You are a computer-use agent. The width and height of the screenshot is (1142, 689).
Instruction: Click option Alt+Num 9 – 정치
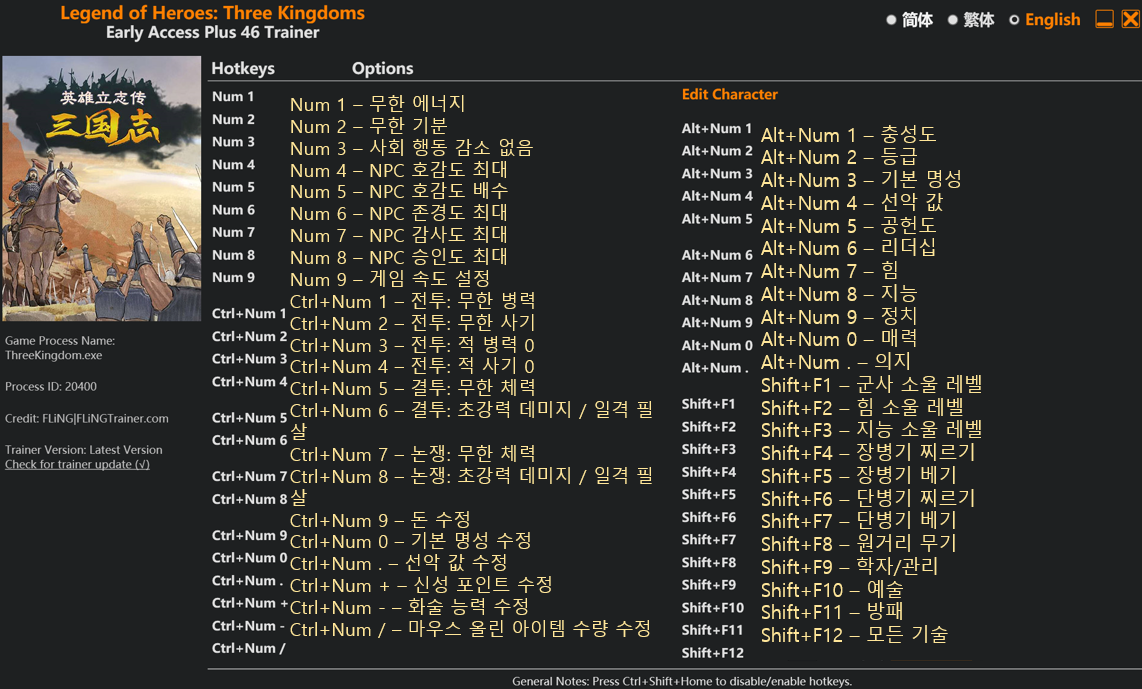(839, 317)
